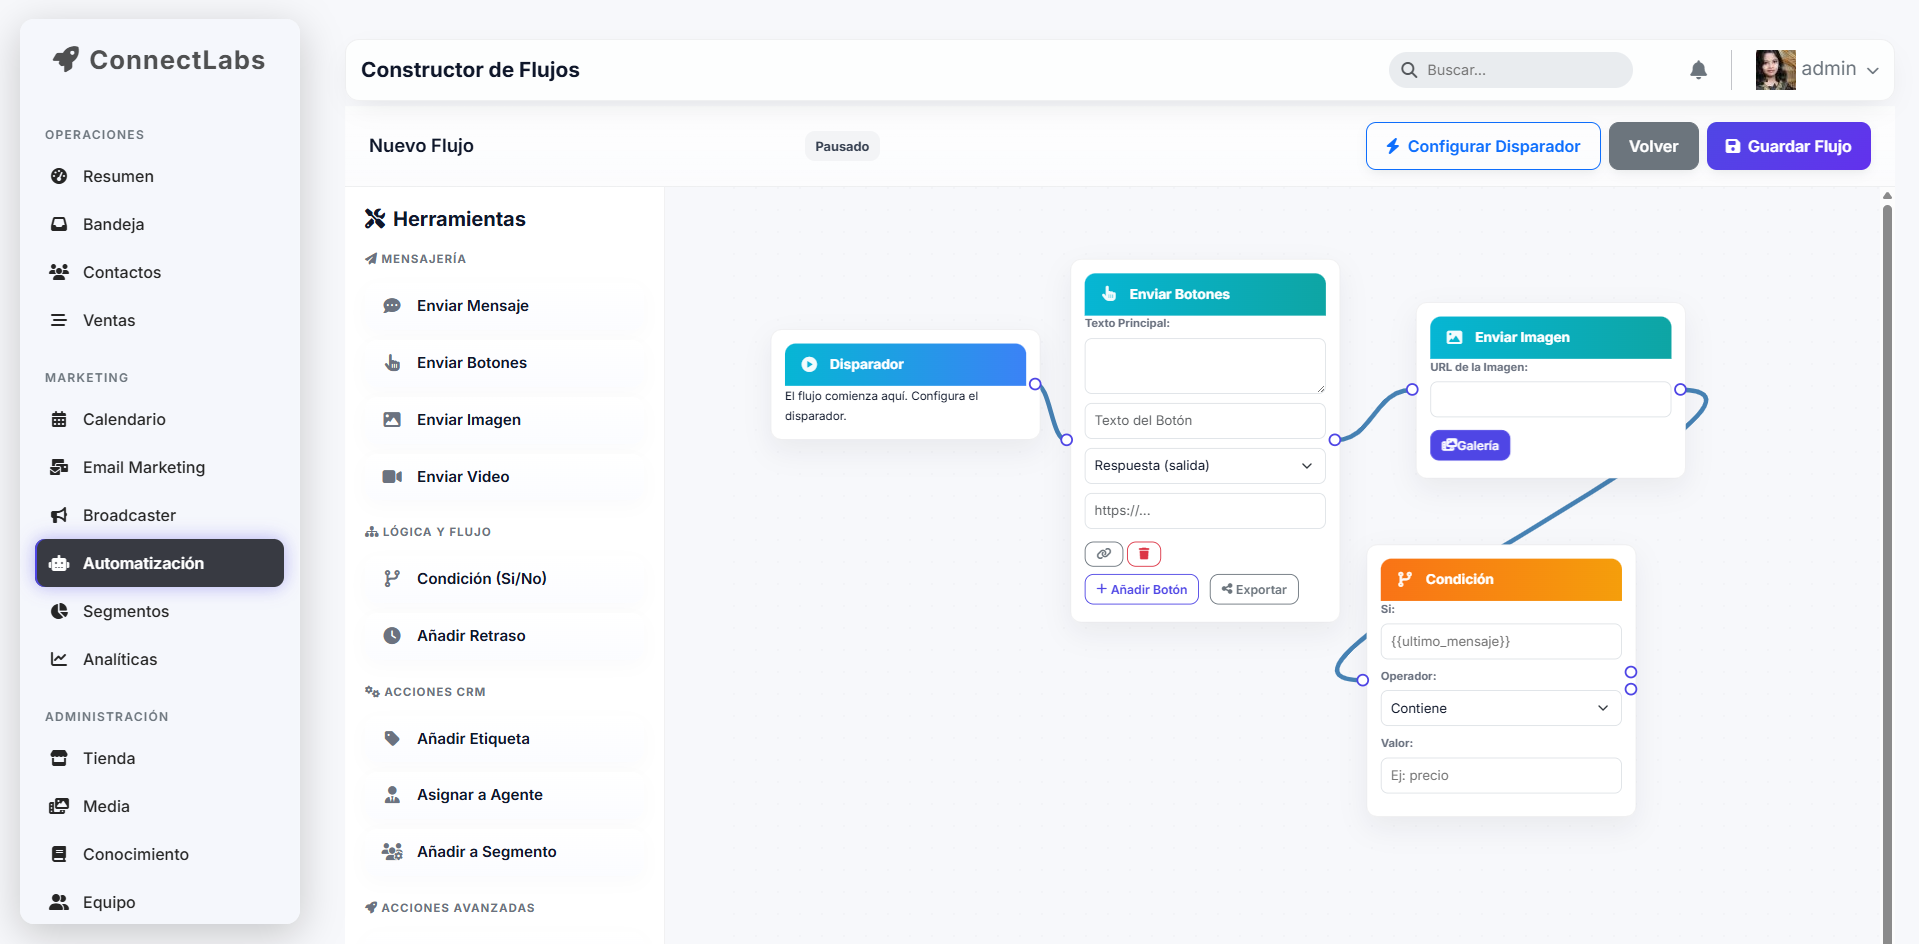Viewport: 1919px width, 944px height.
Task: Click the link icon under Texto del Botón
Action: point(1103,553)
